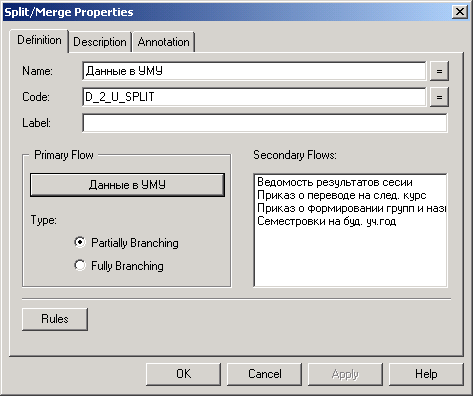
Task: Open Help for this dialog
Action: click(x=426, y=374)
